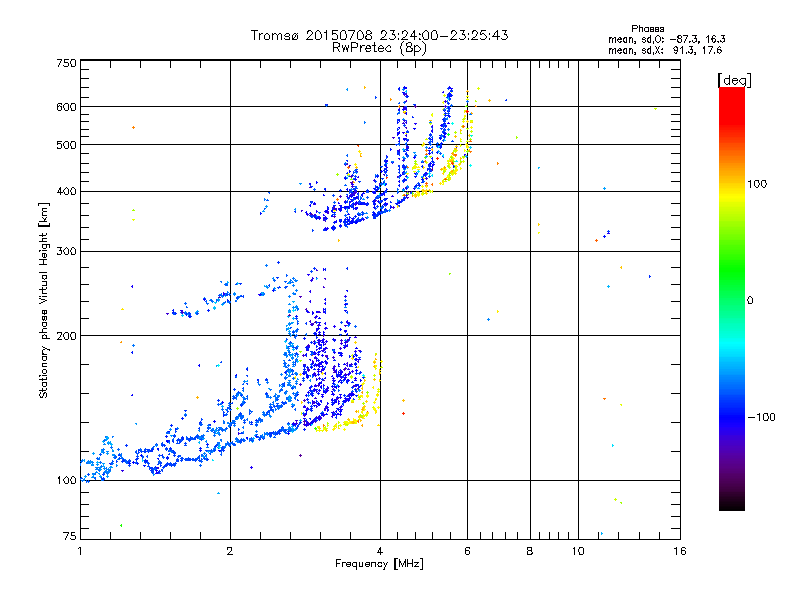Click the 75 tick on height axis

69,538
